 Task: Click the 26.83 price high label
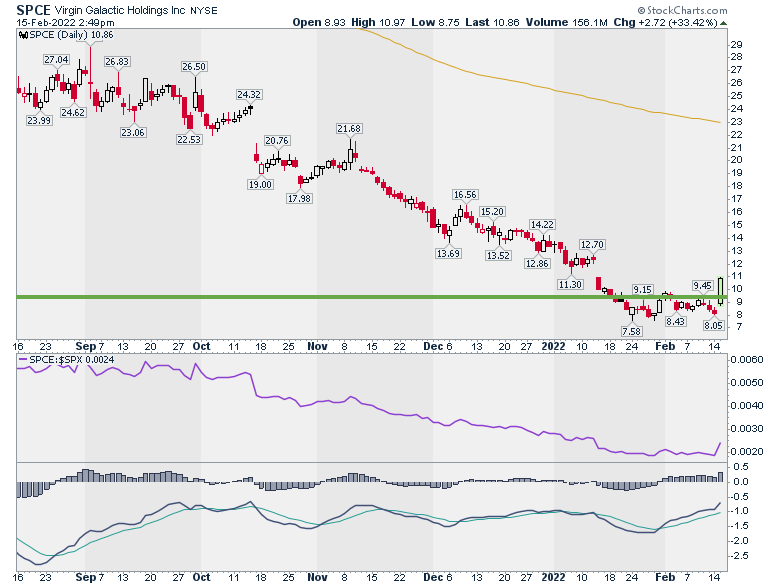click(x=117, y=61)
